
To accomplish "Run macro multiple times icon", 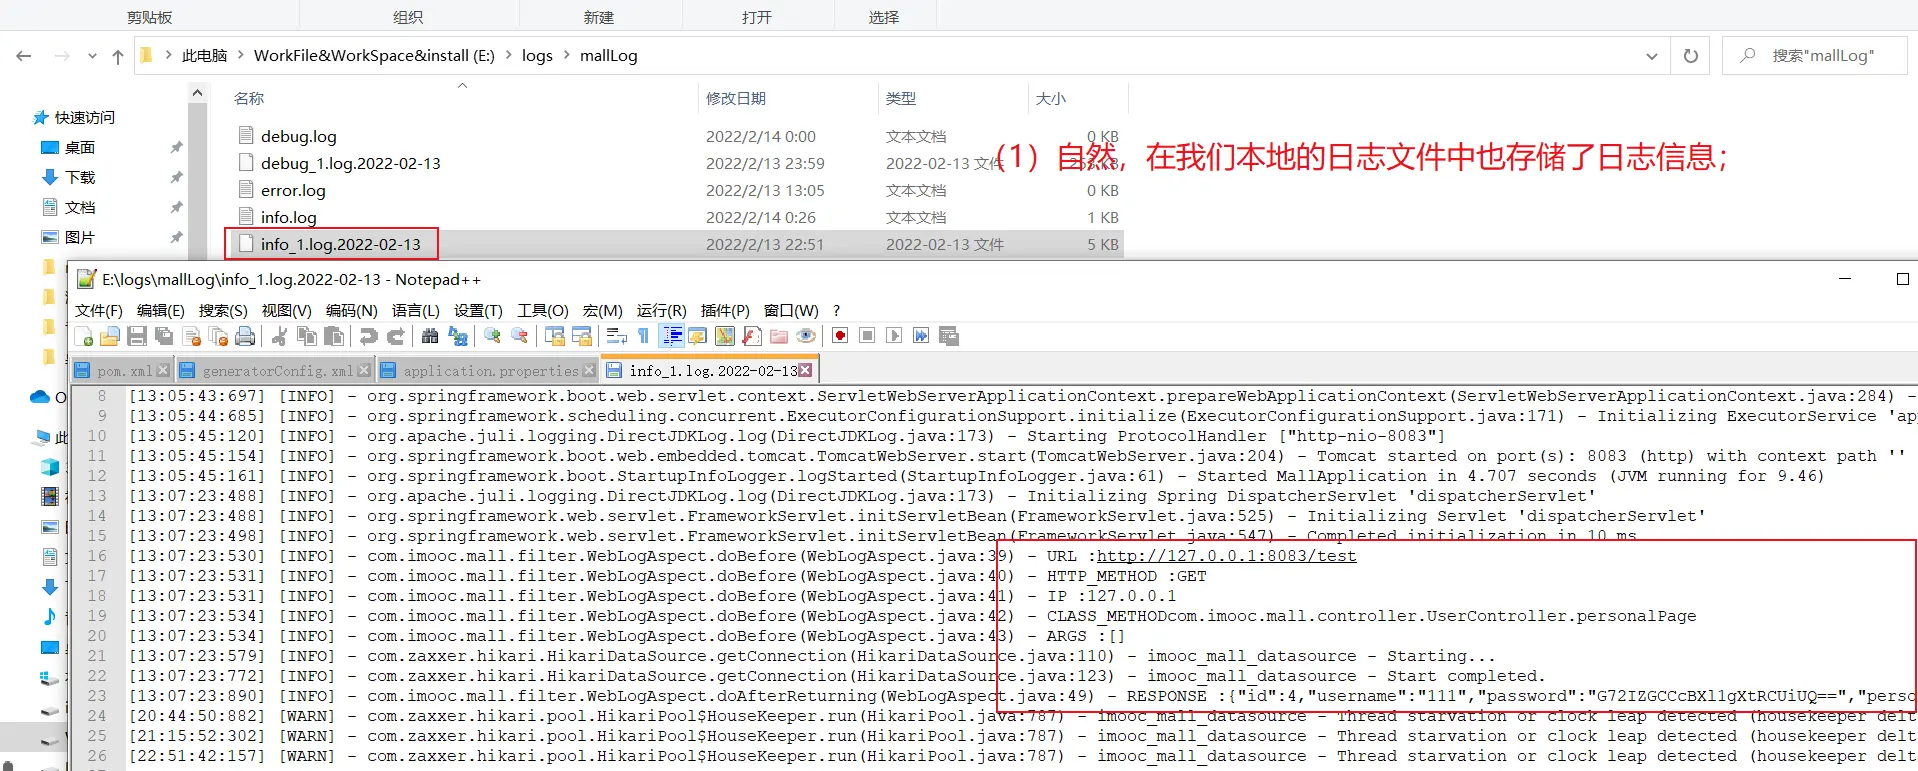I will tap(921, 336).
